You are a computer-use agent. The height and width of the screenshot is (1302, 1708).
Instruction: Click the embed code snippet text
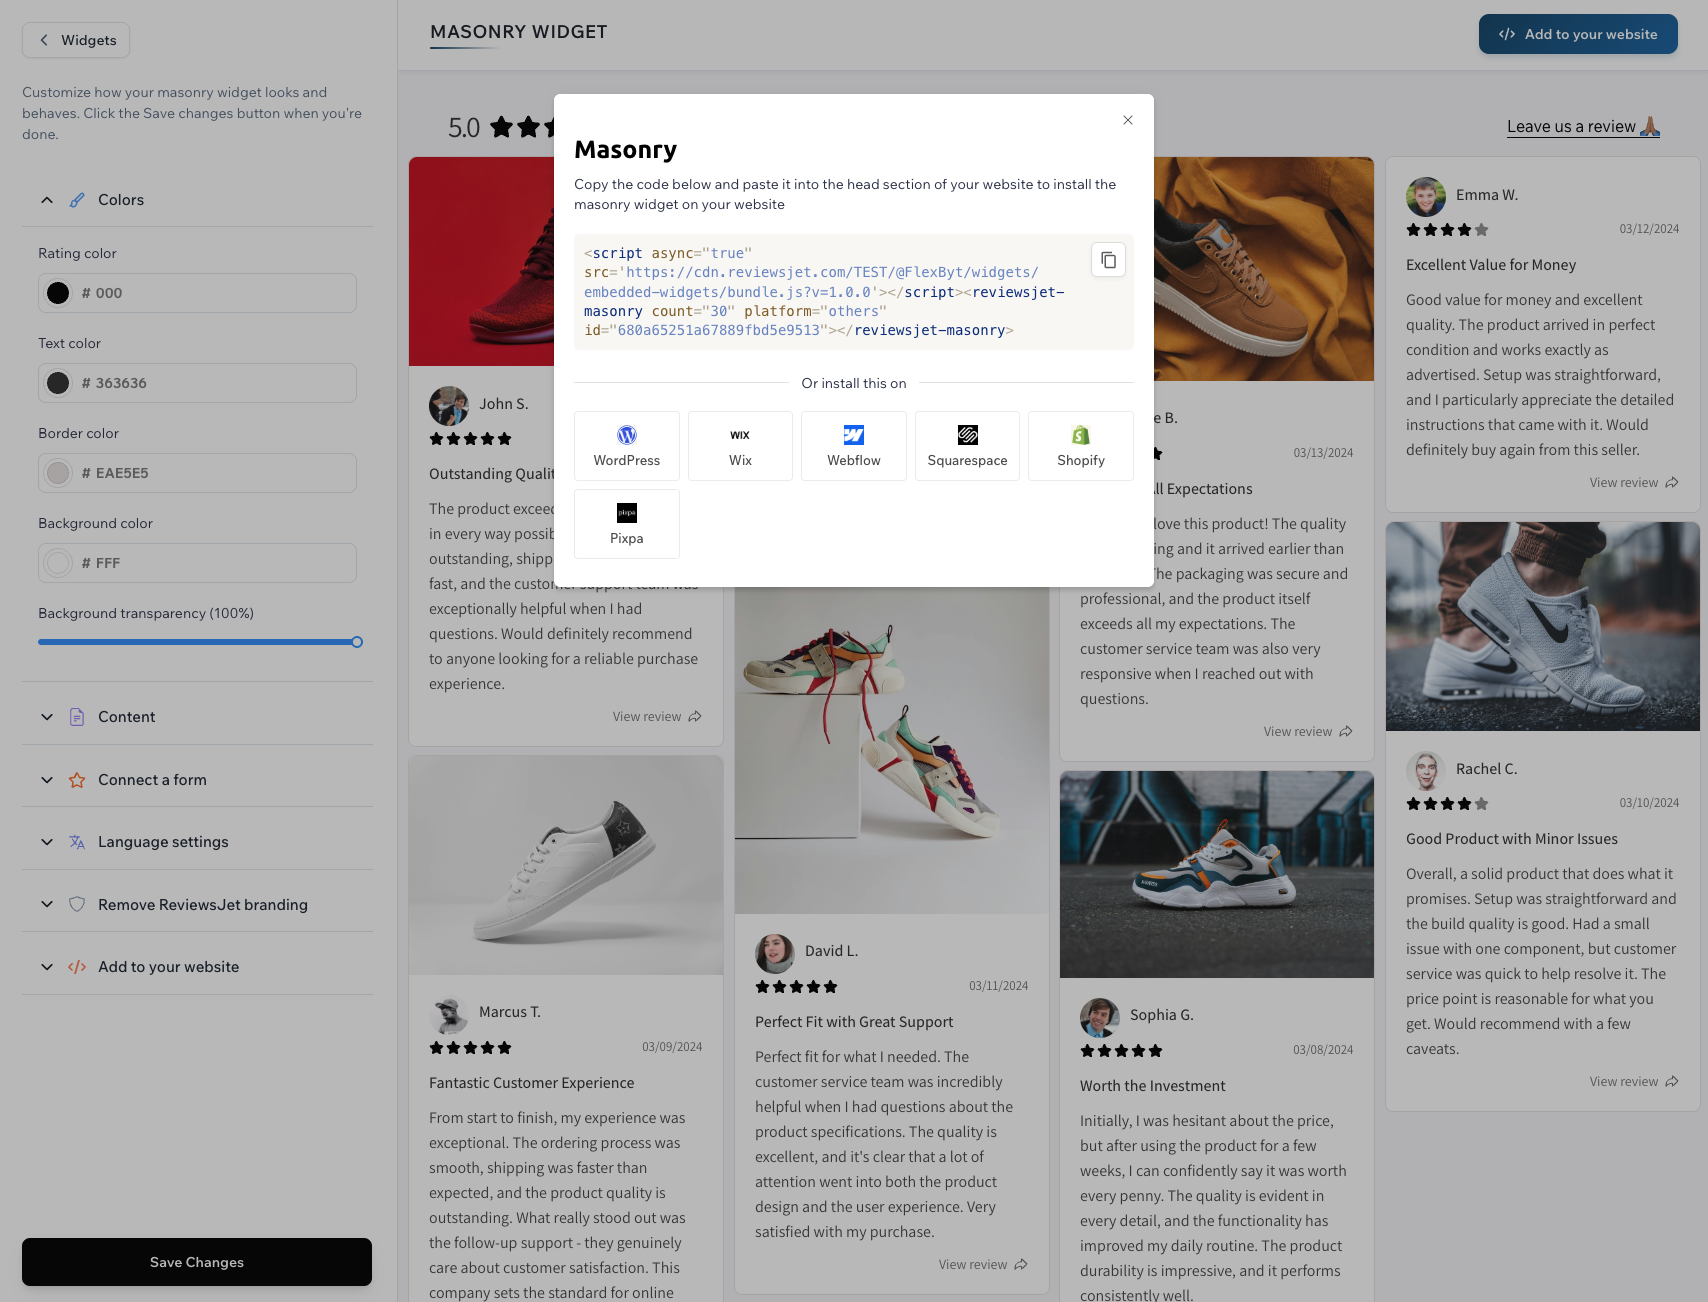click(x=824, y=292)
